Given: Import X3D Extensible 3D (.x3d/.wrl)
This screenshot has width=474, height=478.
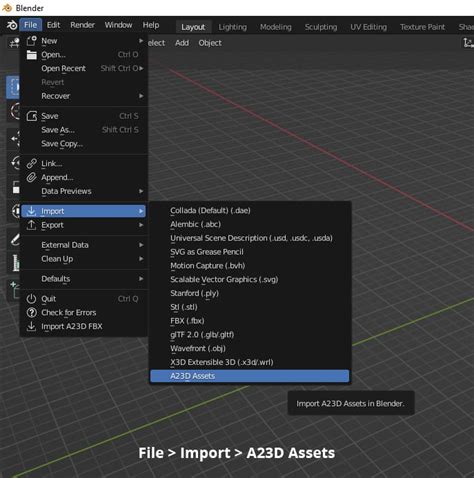Looking at the screenshot, I should point(250,362).
